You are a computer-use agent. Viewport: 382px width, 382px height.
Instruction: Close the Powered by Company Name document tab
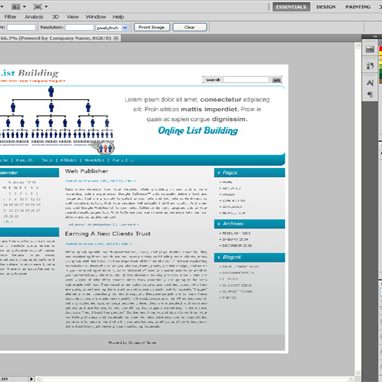click(116, 38)
